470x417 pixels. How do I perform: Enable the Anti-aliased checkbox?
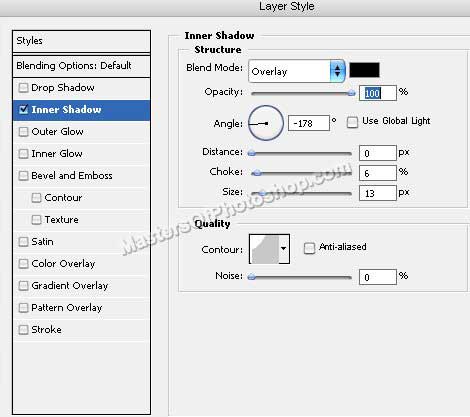(309, 248)
